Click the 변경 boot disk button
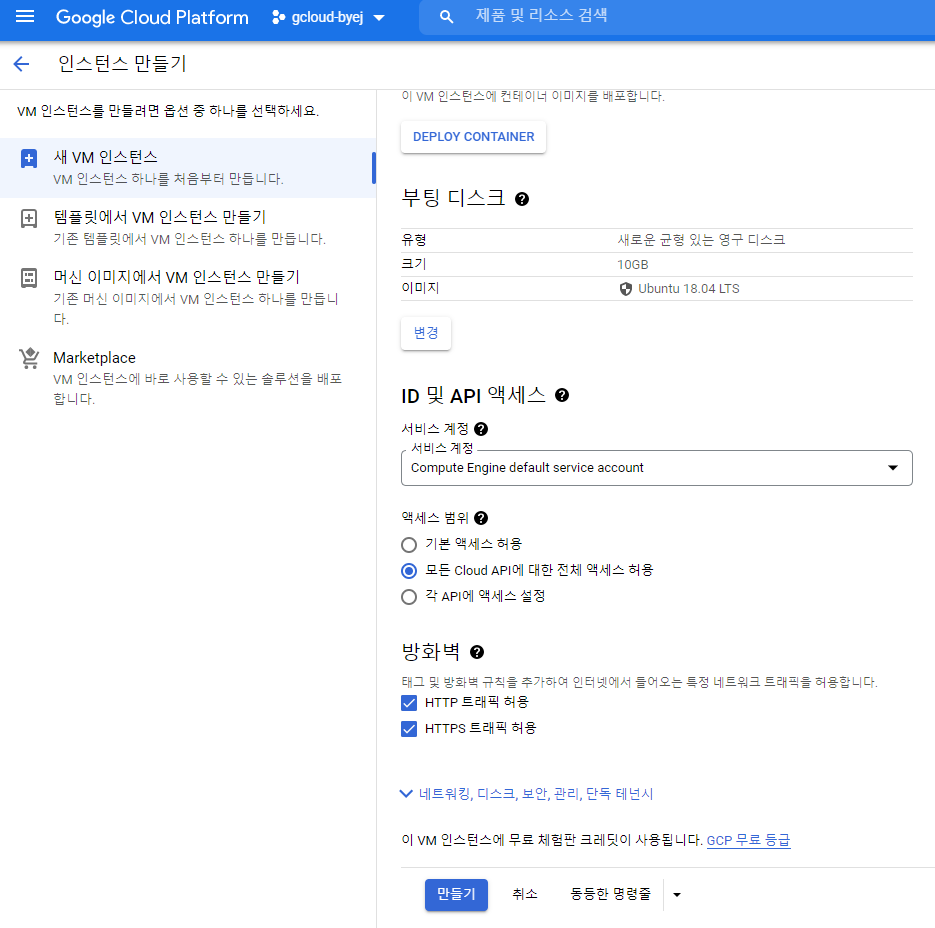Viewport: 935px width, 928px height. pos(426,333)
